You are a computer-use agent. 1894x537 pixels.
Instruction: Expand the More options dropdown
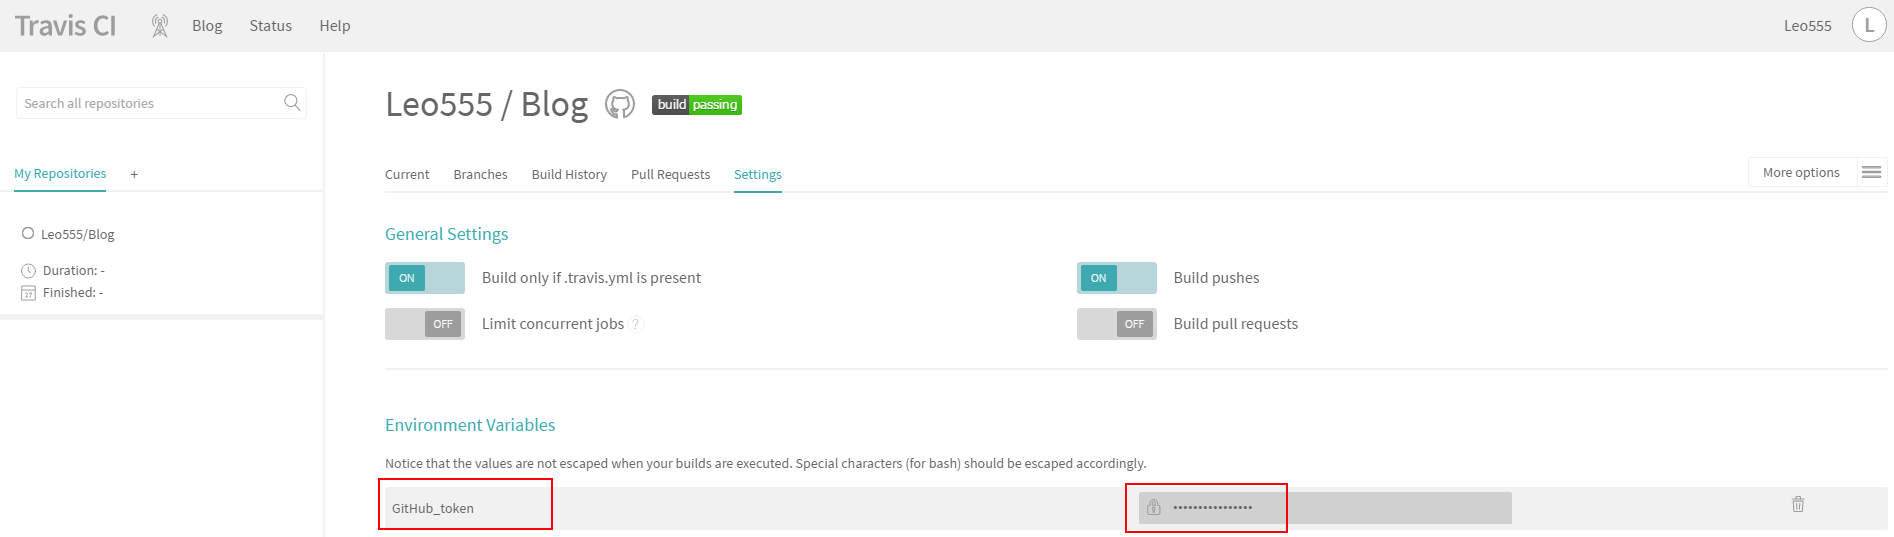(x=1801, y=172)
